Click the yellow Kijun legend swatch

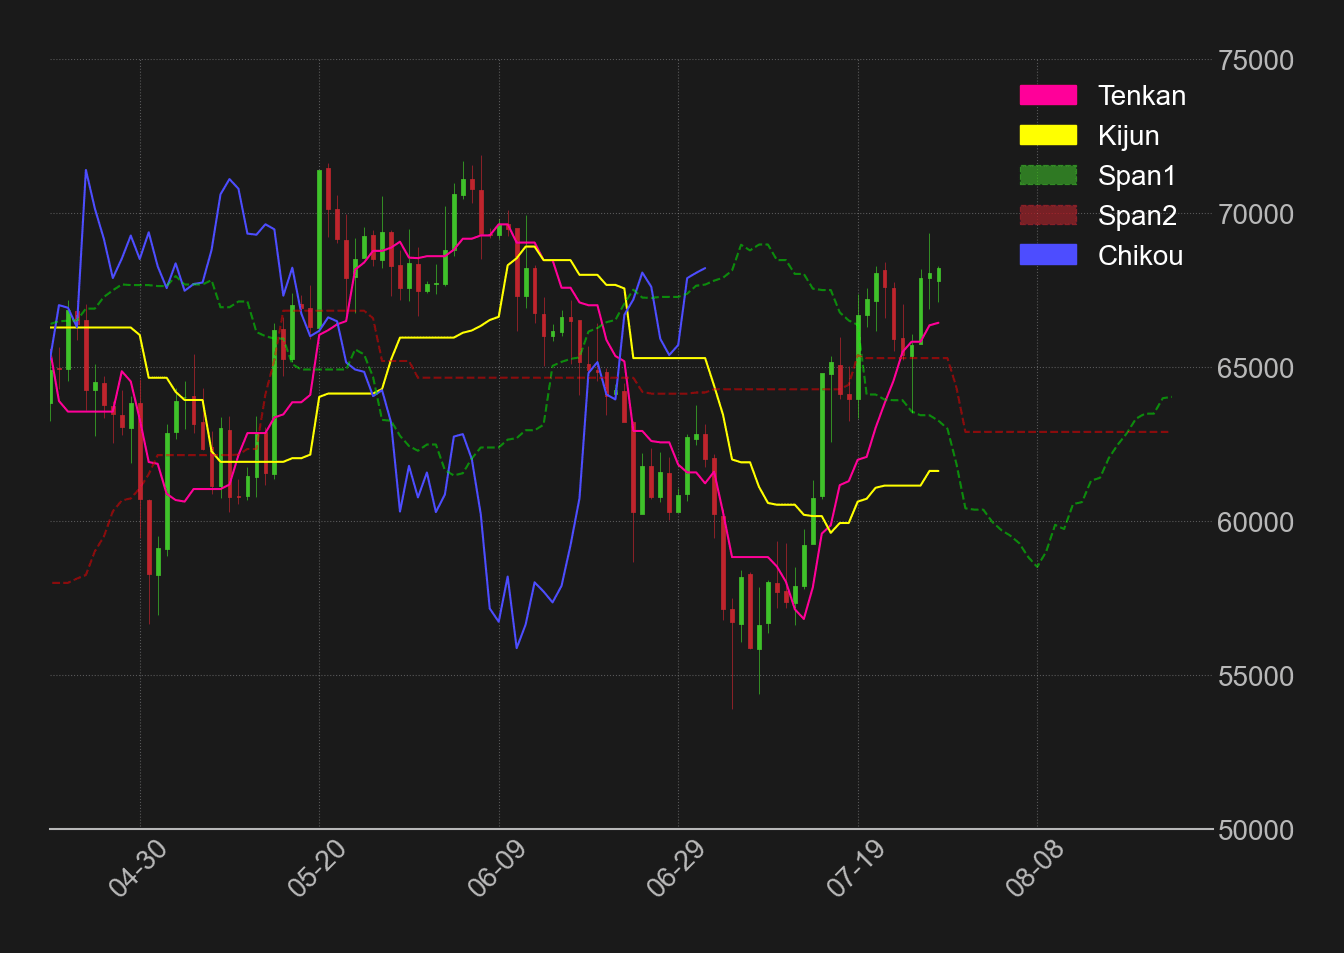(1048, 135)
